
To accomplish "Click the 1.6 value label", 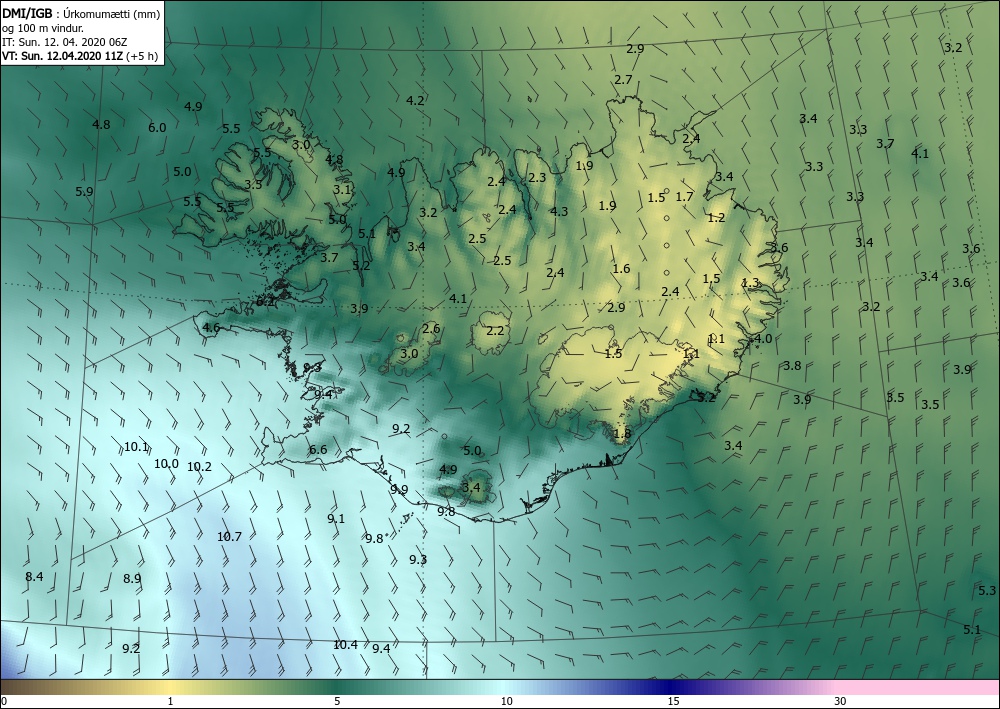I will tap(621, 269).
